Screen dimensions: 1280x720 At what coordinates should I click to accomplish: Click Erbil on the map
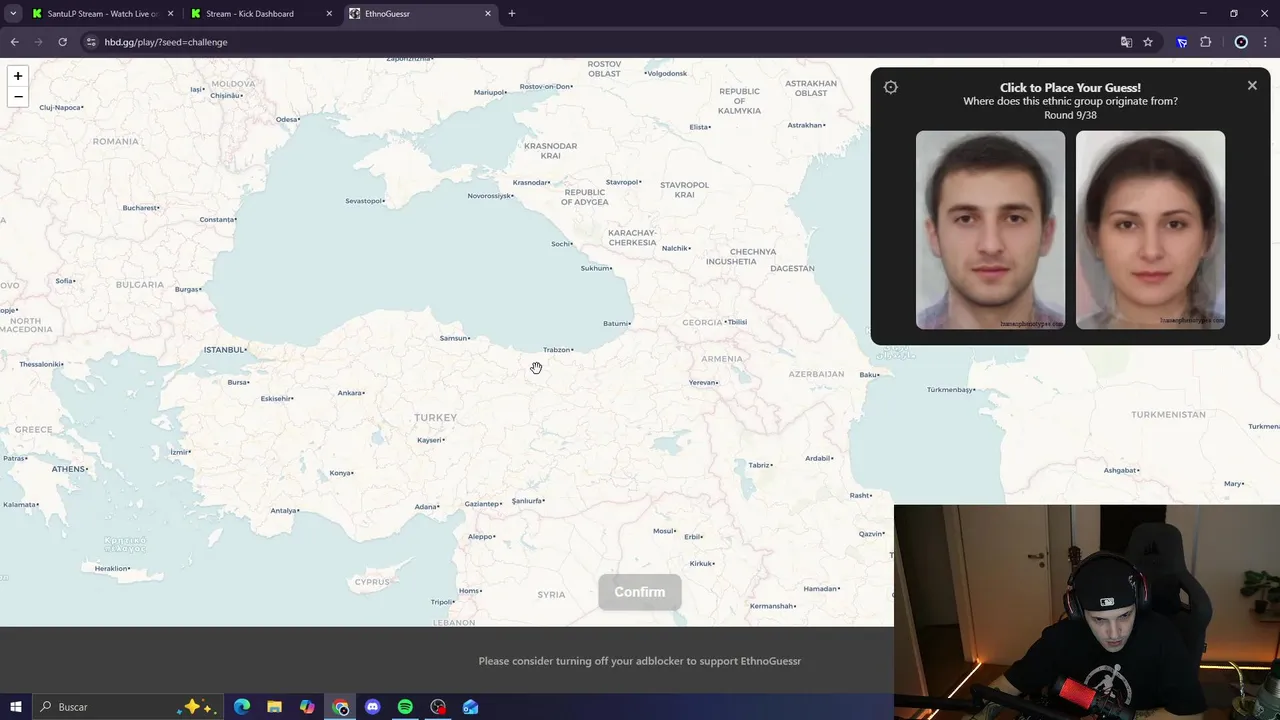[694, 537]
